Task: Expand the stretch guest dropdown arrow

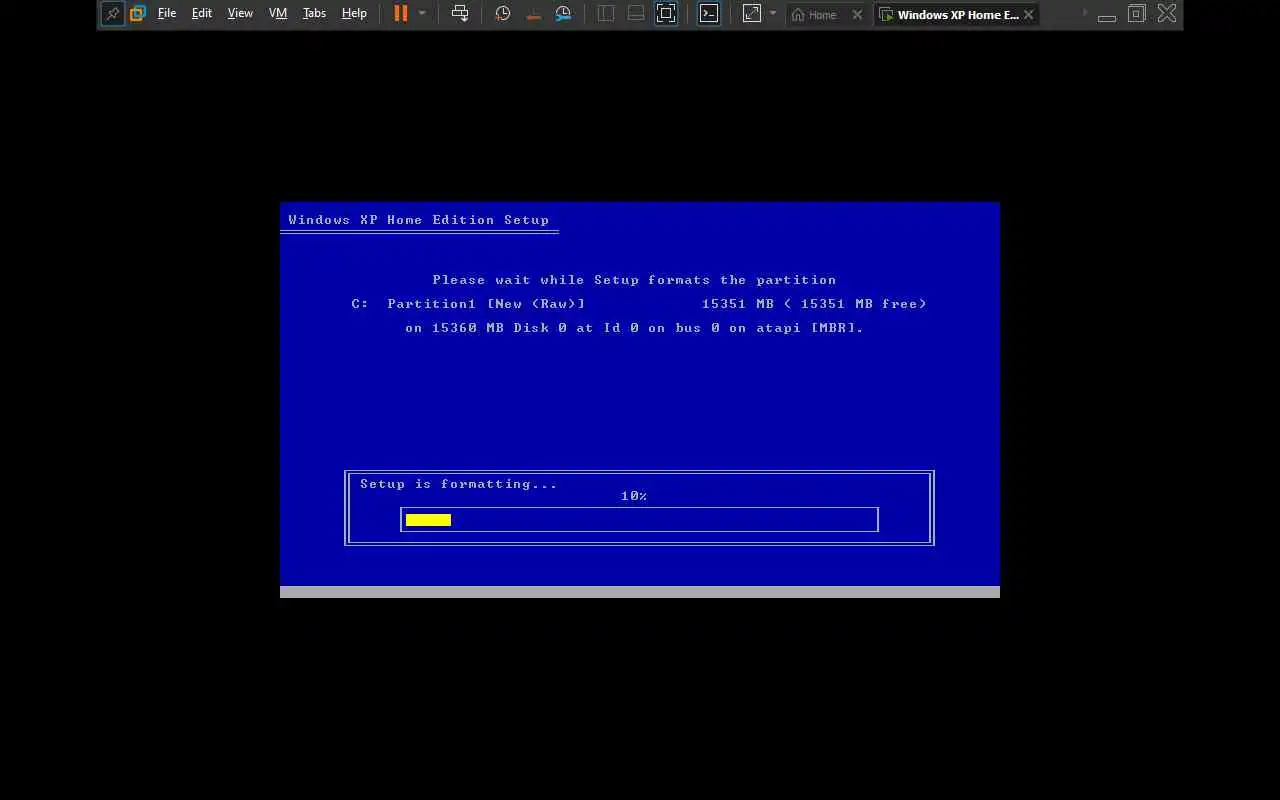Action: 773,14
